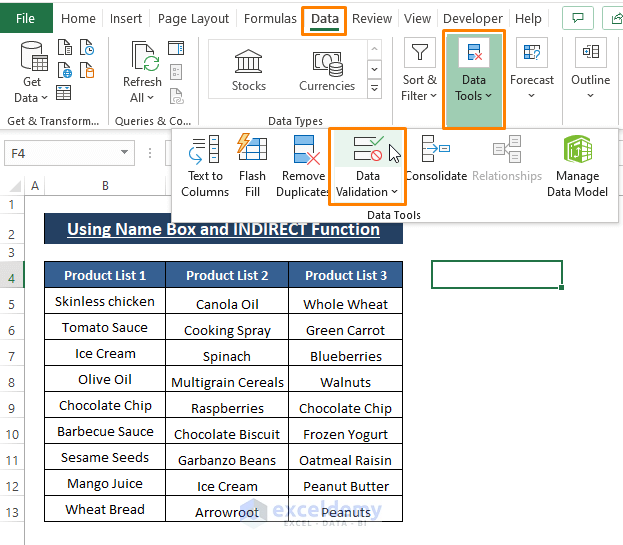Click the Name Box showing F4
Viewport: 623px width, 545px height.
pyautogui.click(x=62, y=152)
